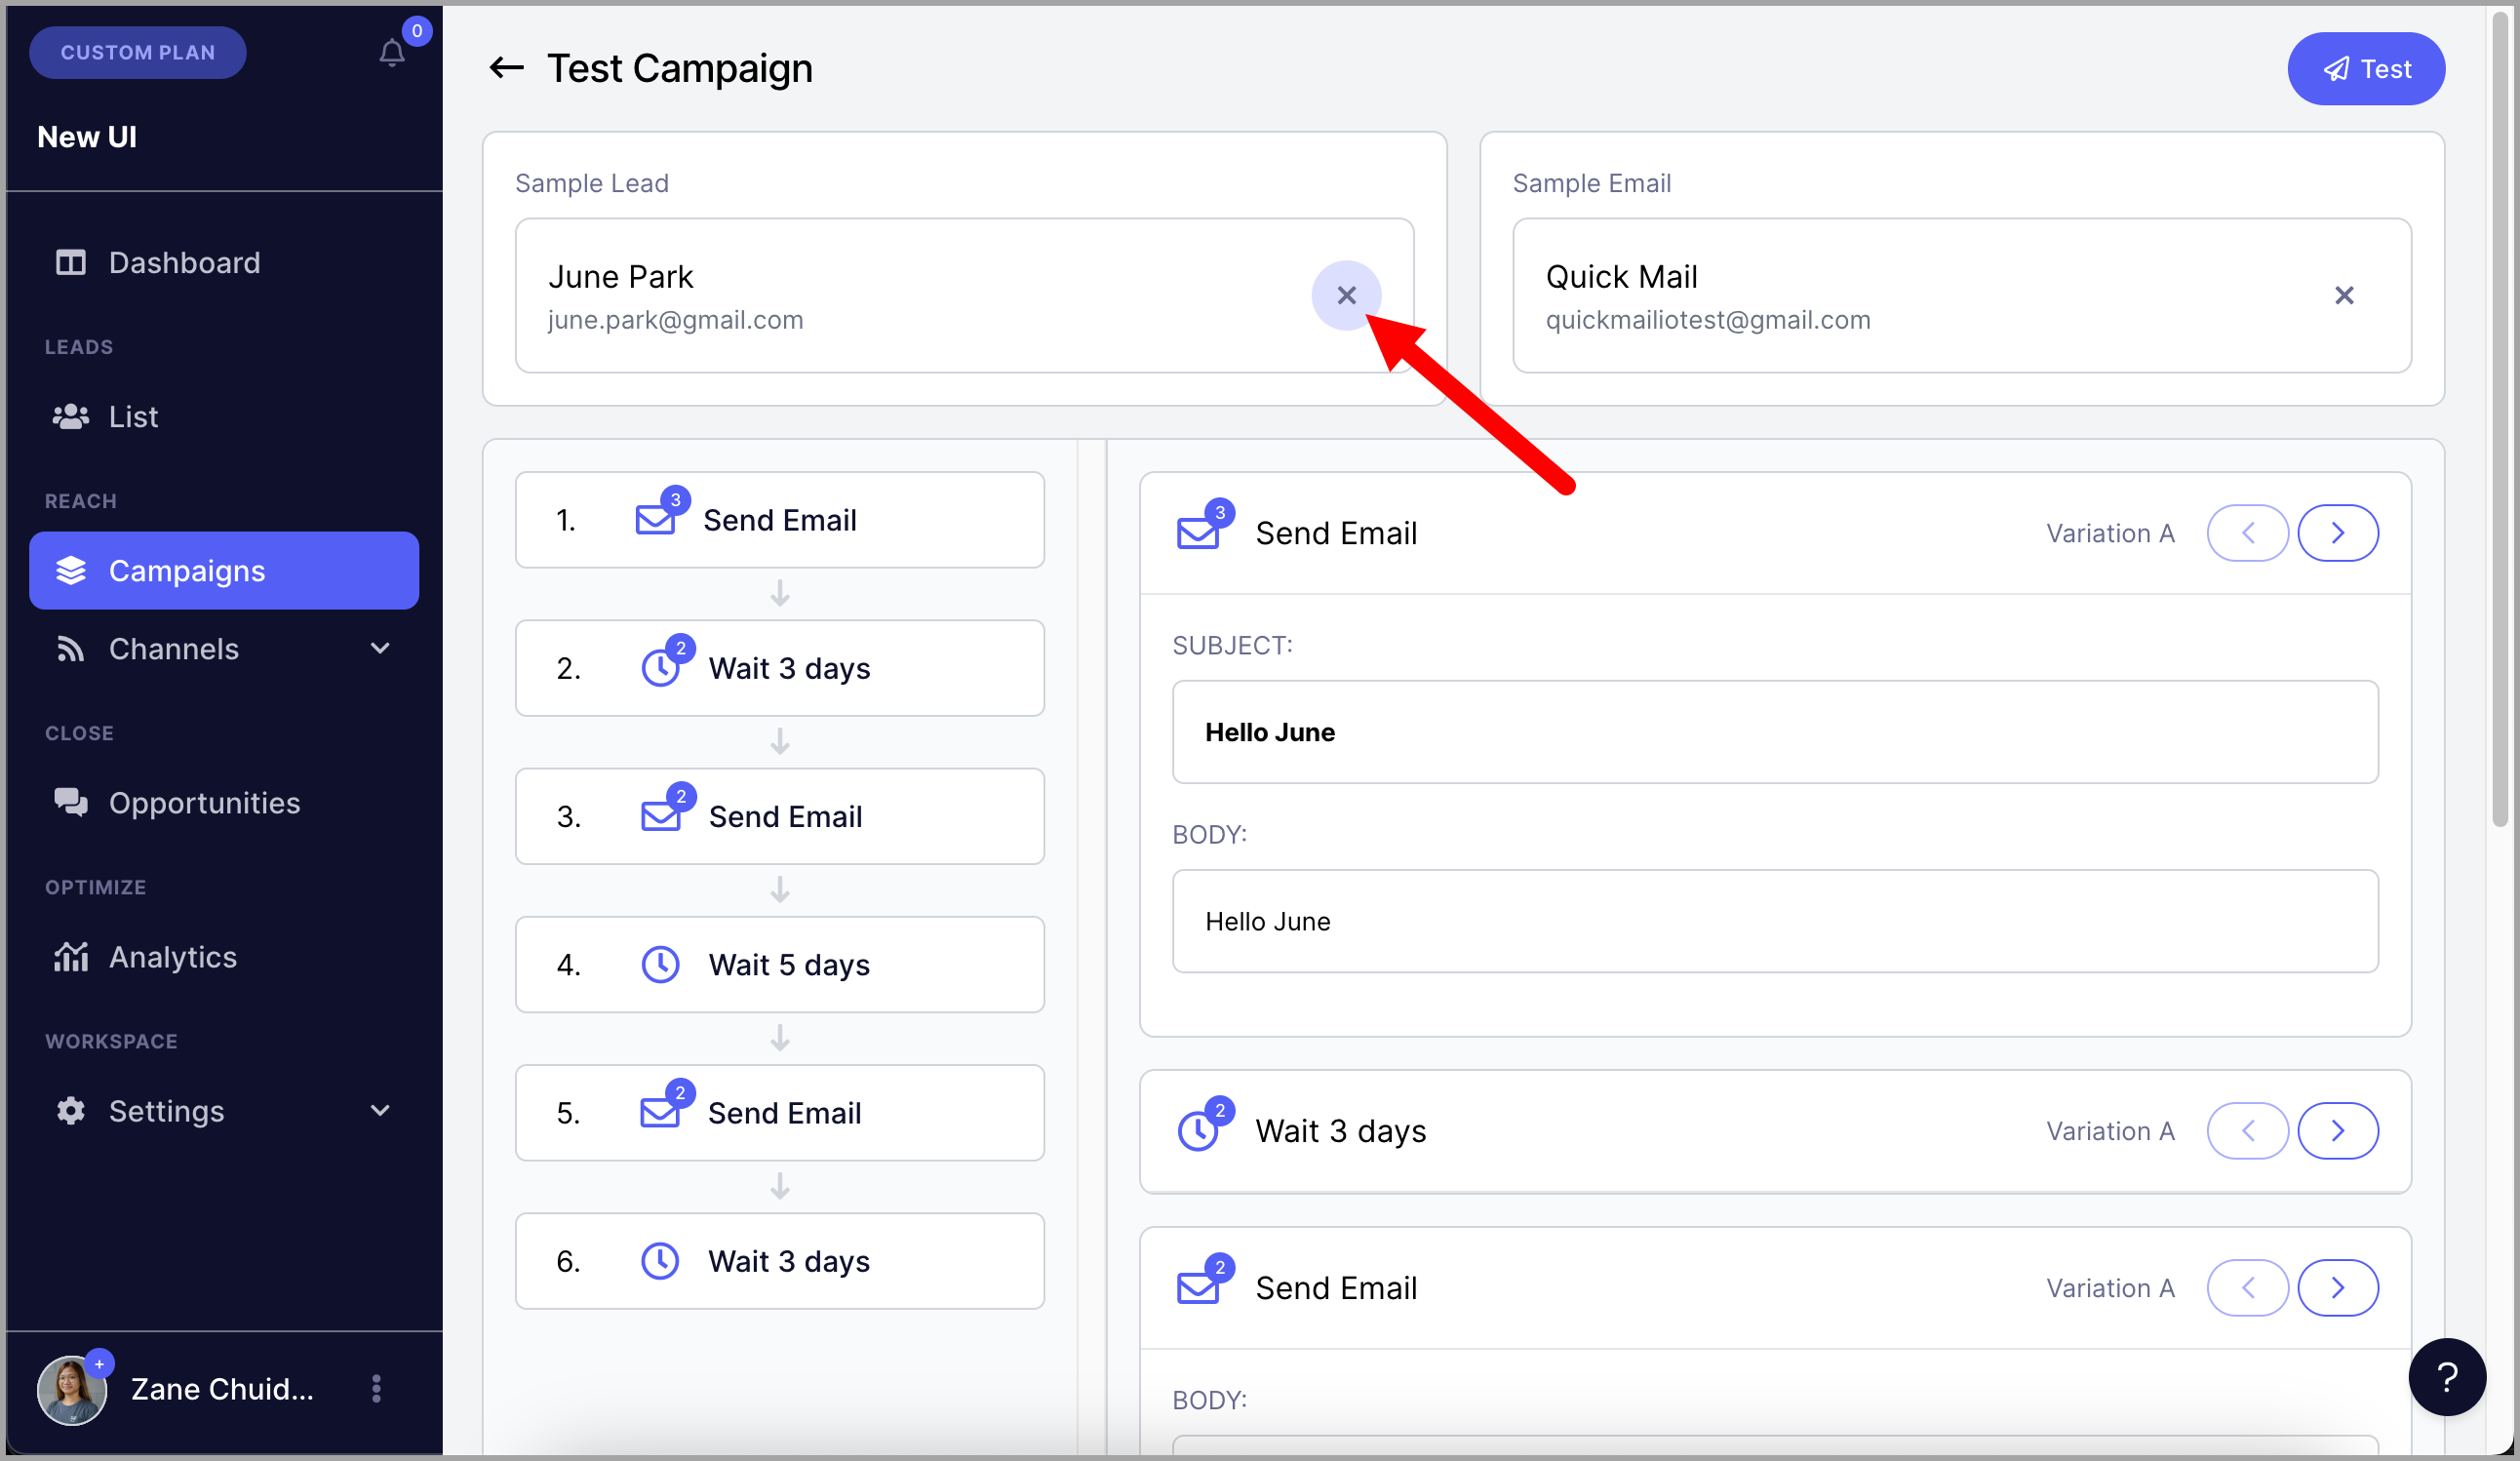Click the Opportunities chat icon

70,802
